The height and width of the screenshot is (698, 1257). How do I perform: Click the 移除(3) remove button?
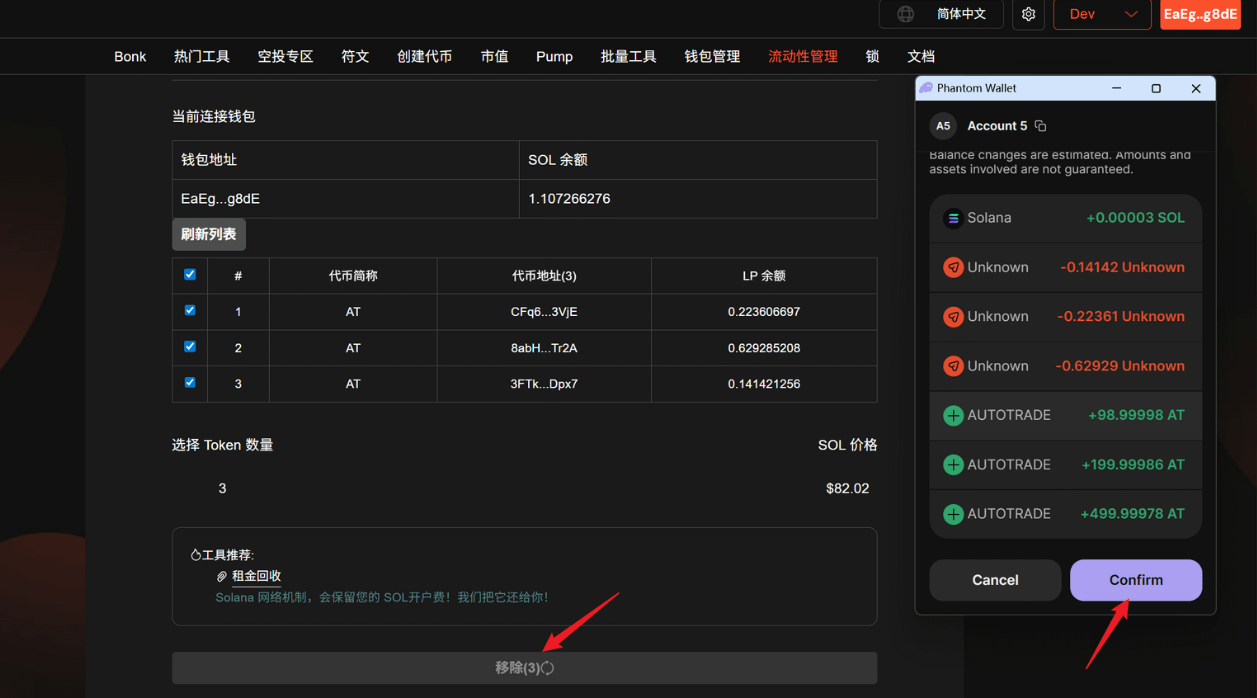pyautogui.click(x=524, y=667)
